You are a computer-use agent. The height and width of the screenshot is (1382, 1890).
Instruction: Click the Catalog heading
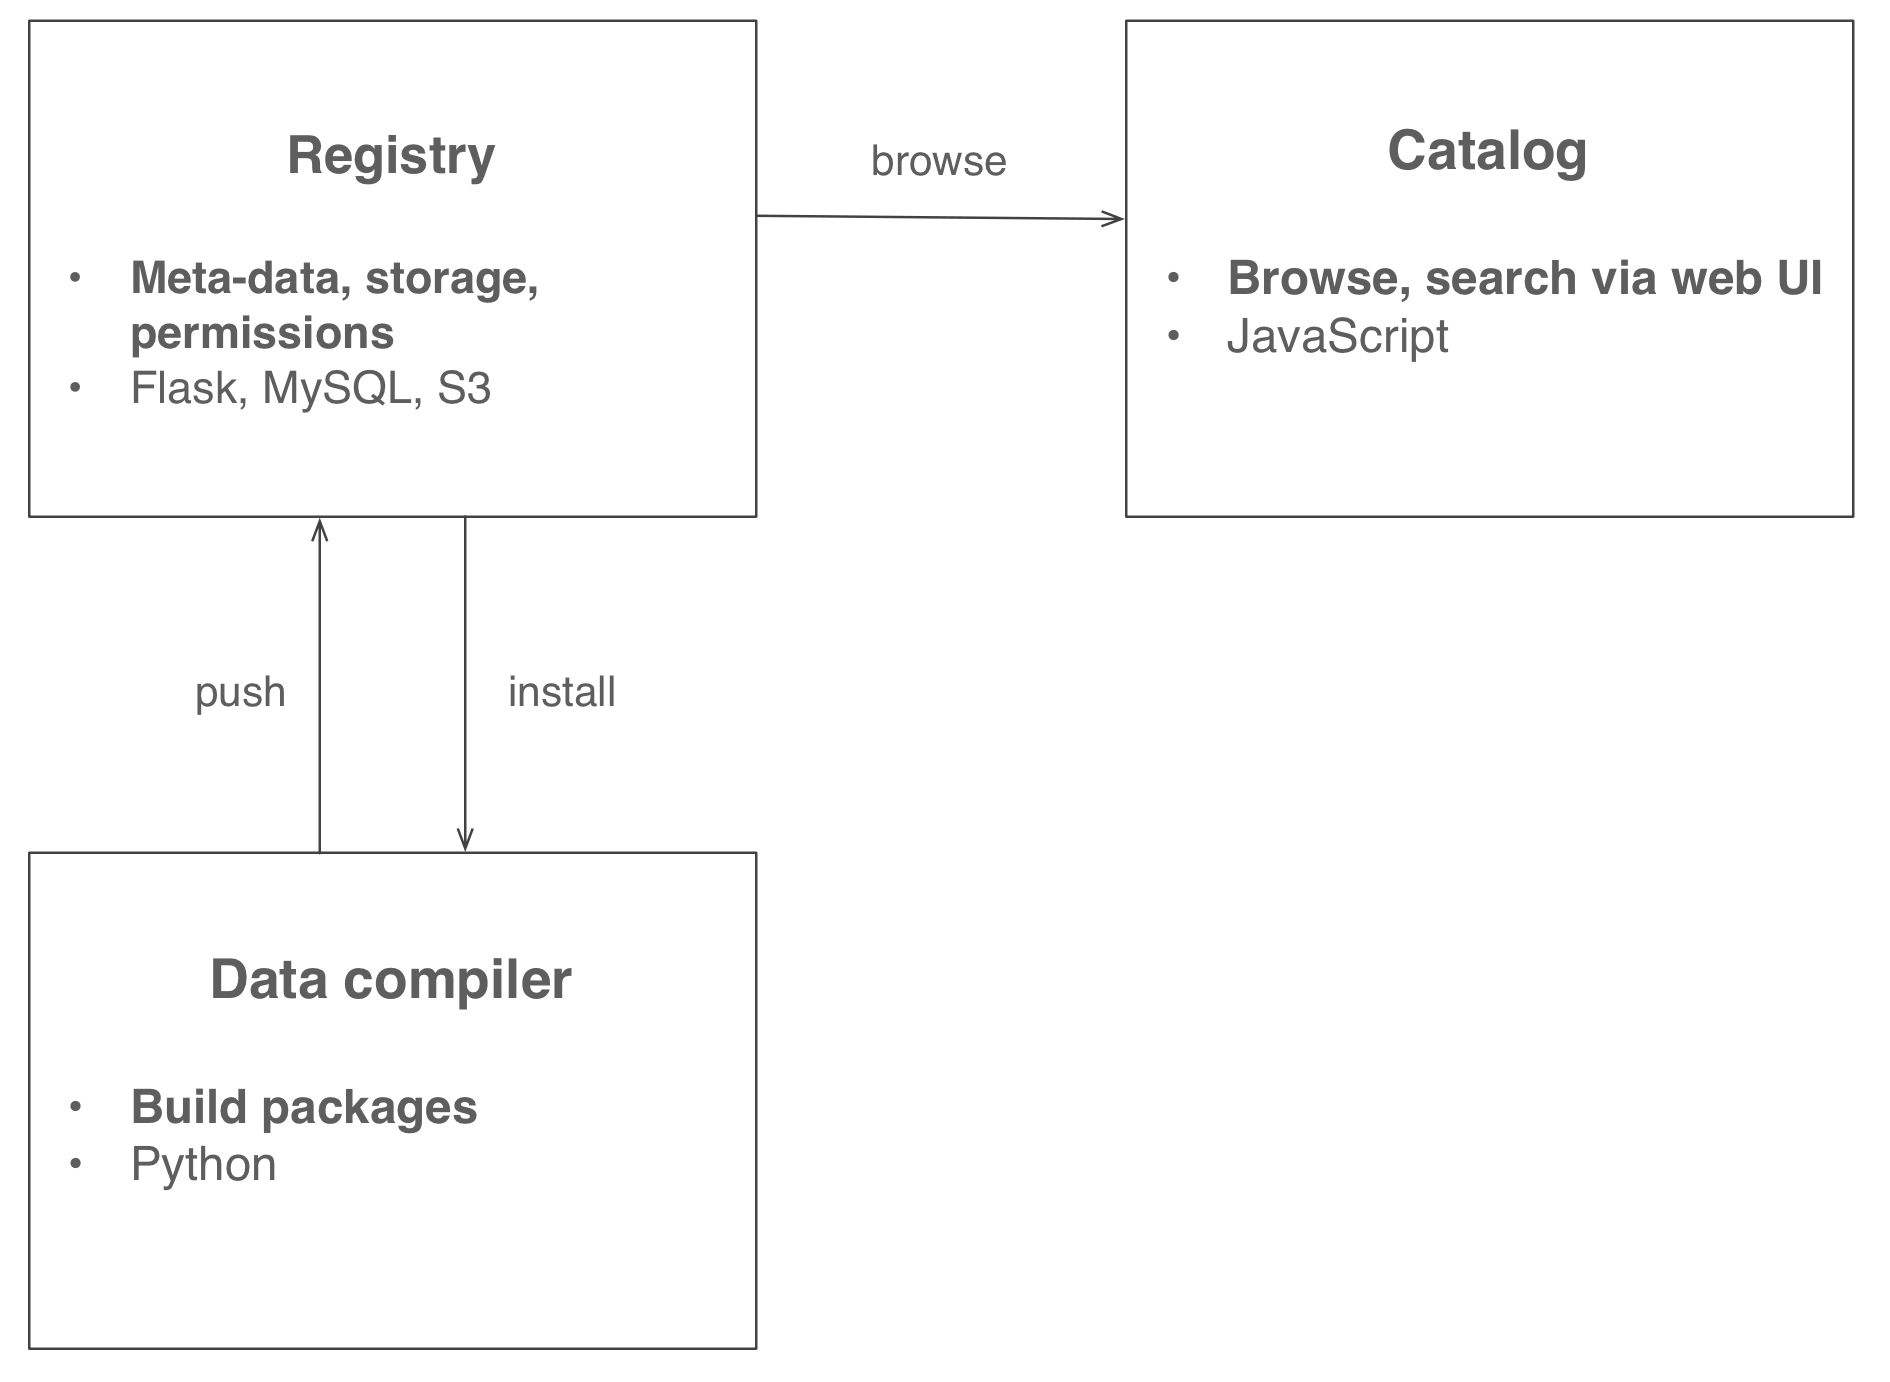coord(1486,151)
